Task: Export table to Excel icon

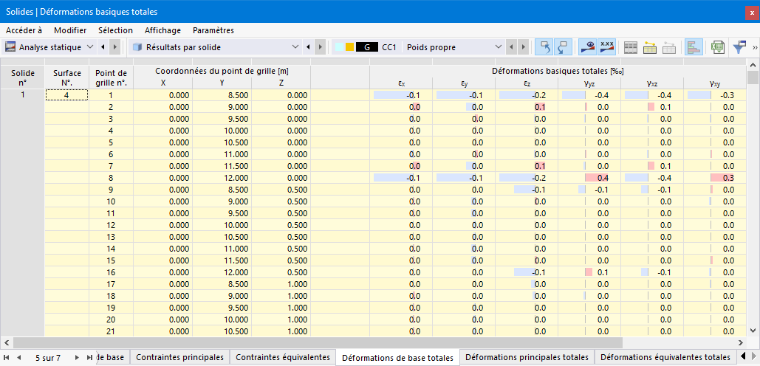Action: click(717, 48)
